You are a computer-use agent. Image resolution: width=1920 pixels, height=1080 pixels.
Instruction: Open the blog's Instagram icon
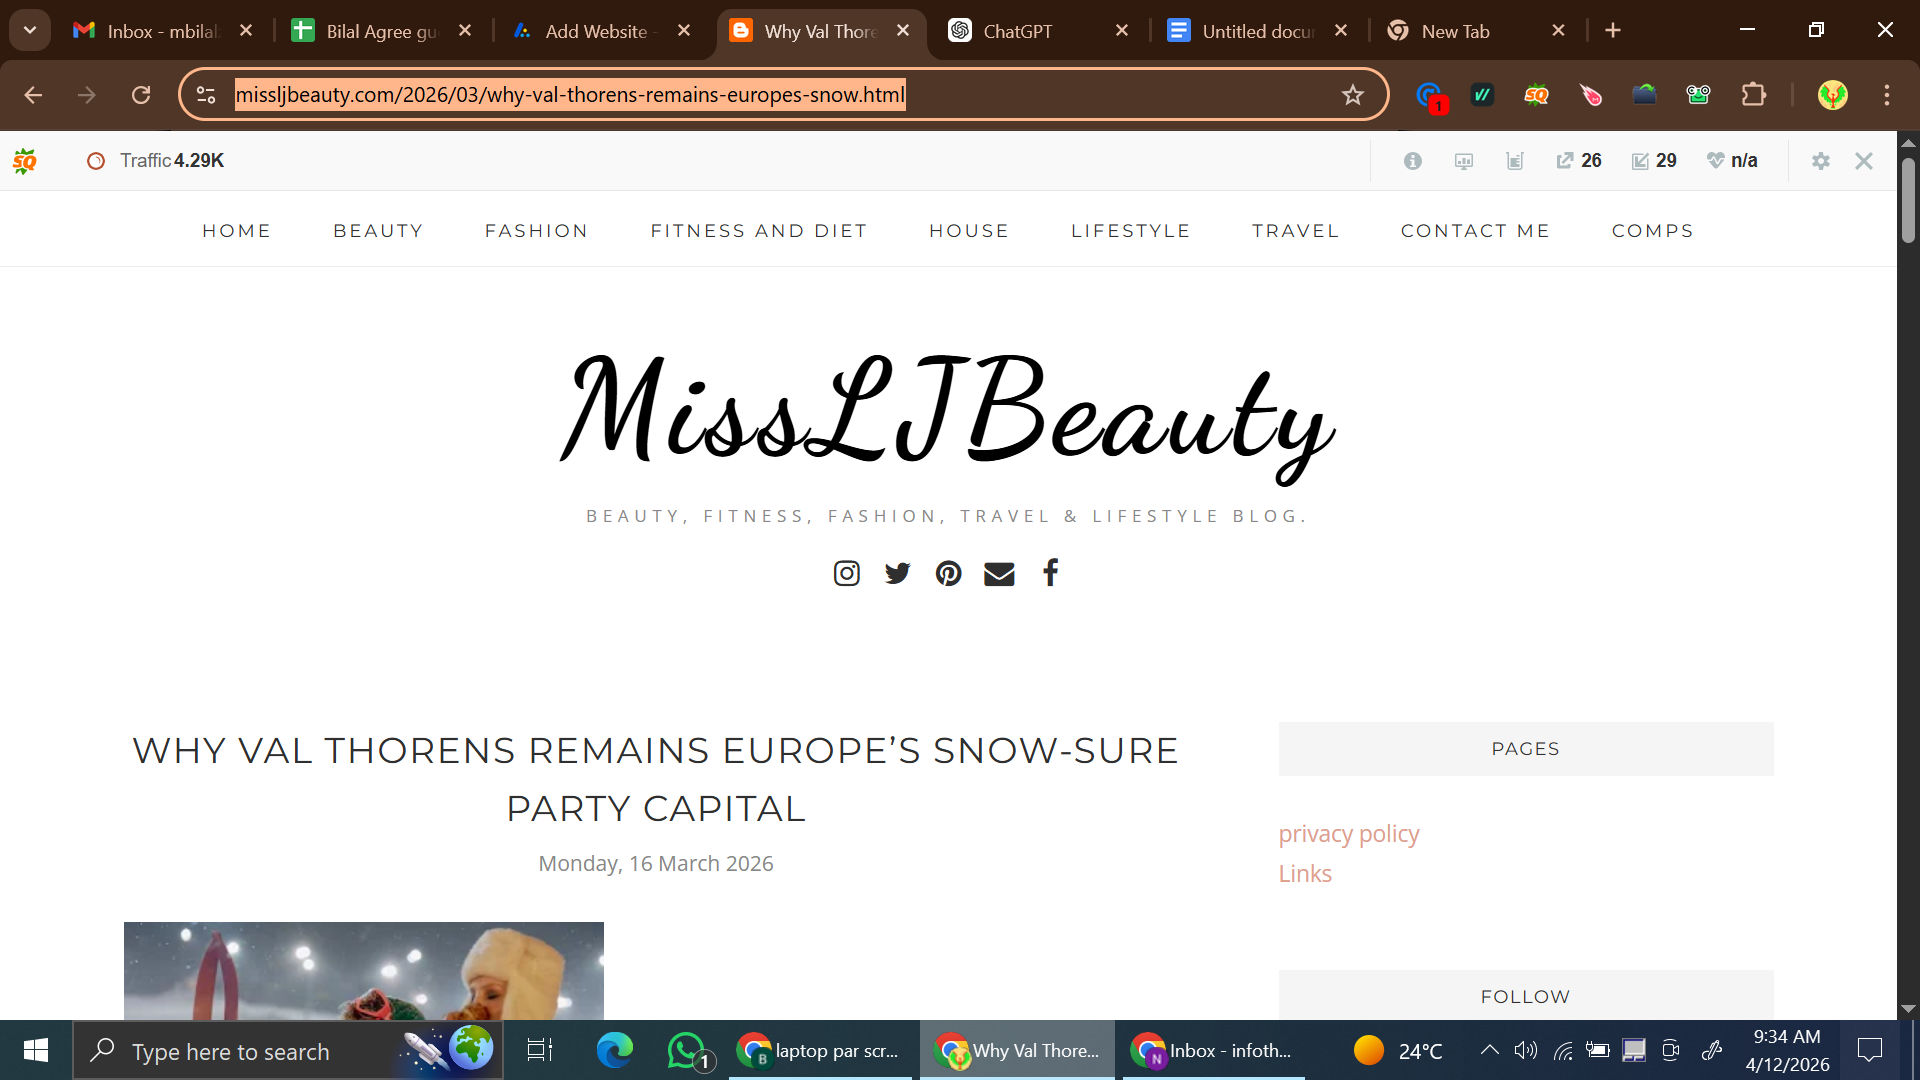coord(846,573)
